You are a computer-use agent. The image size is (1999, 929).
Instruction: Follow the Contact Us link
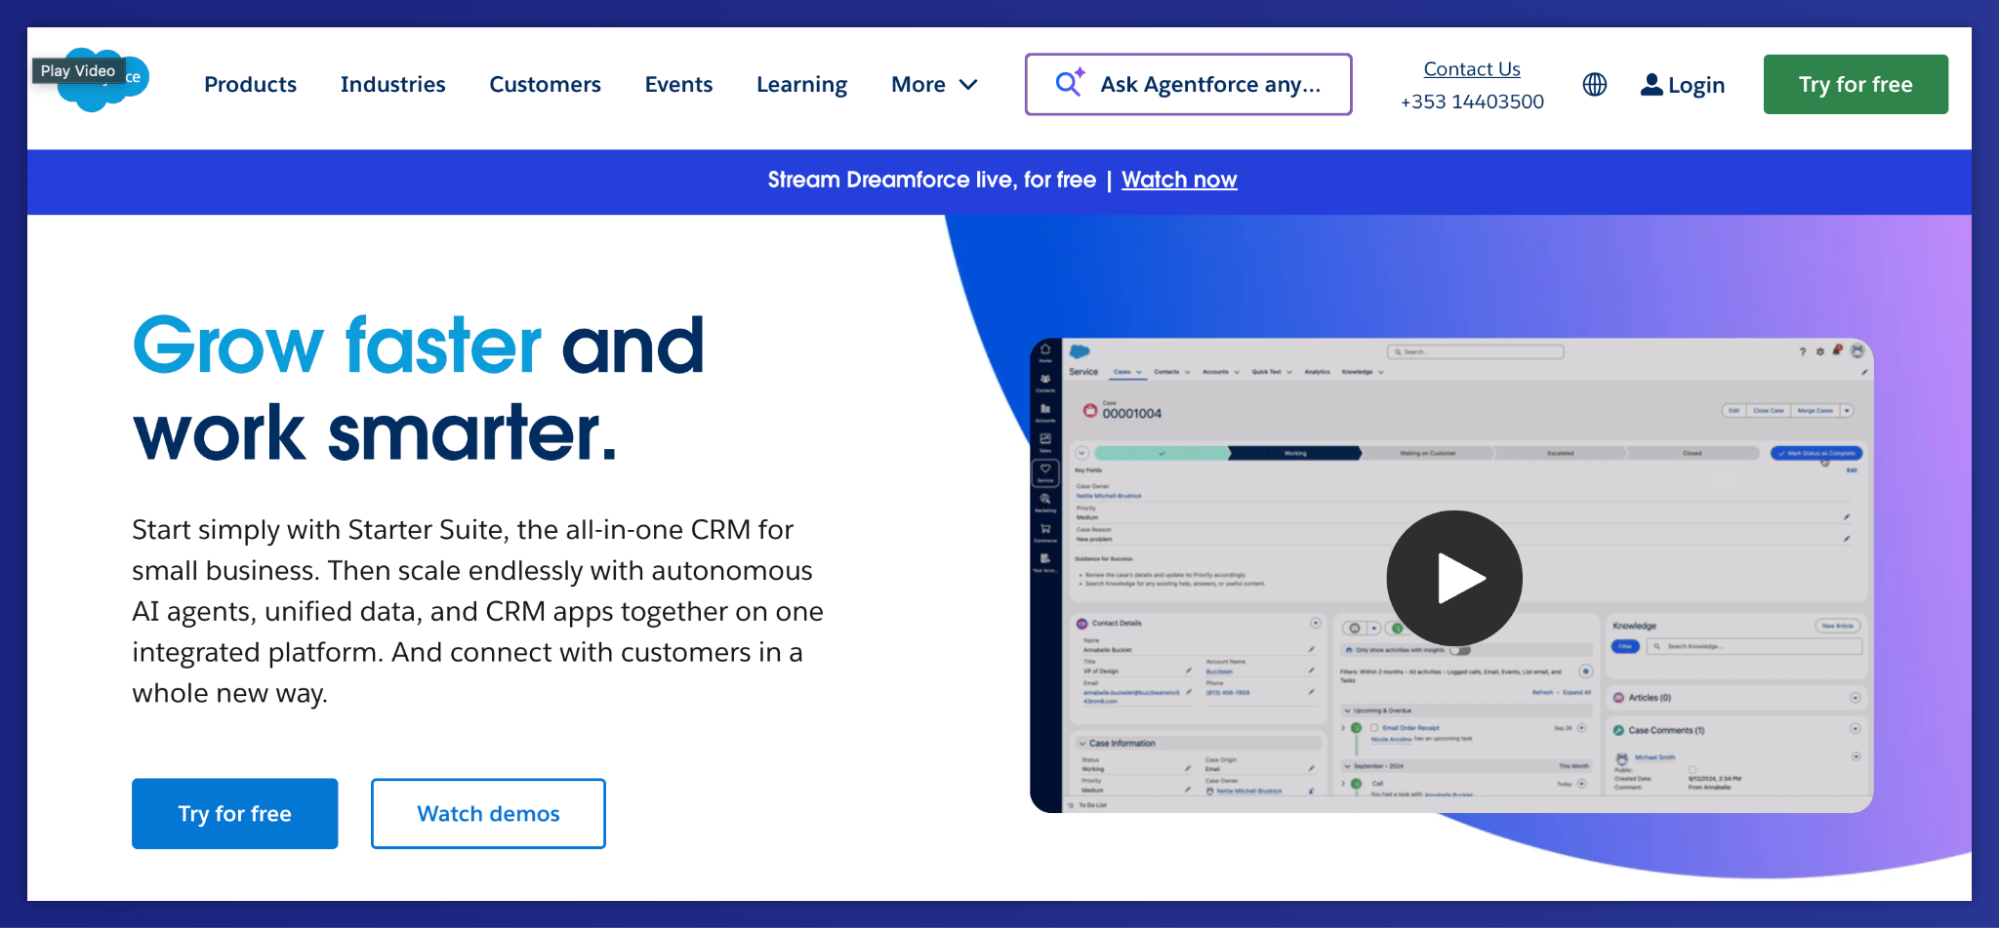[x=1472, y=69]
